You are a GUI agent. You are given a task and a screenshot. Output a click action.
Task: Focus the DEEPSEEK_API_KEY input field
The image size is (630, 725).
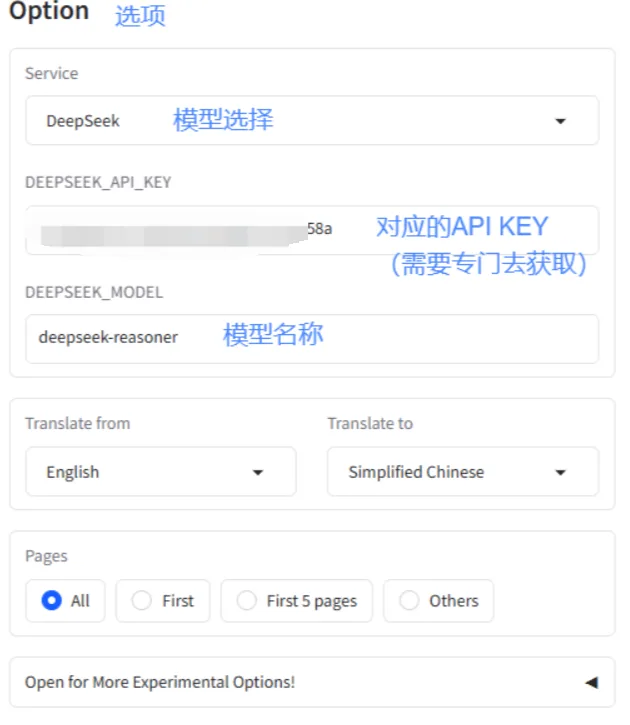click(312, 230)
